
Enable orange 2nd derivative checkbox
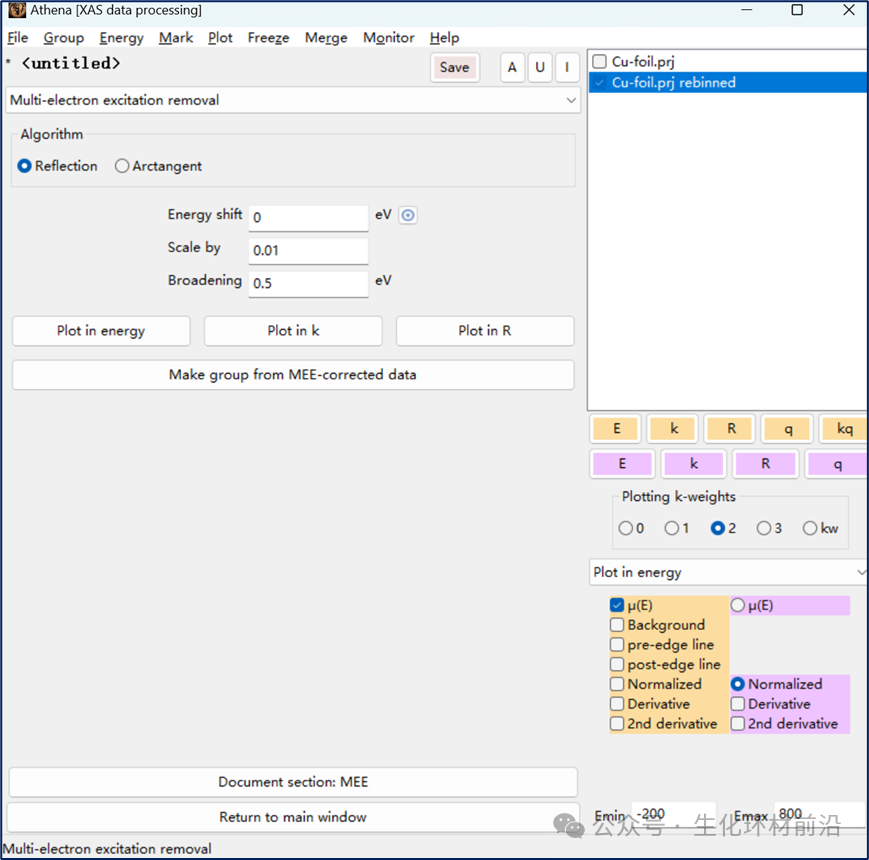point(617,724)
